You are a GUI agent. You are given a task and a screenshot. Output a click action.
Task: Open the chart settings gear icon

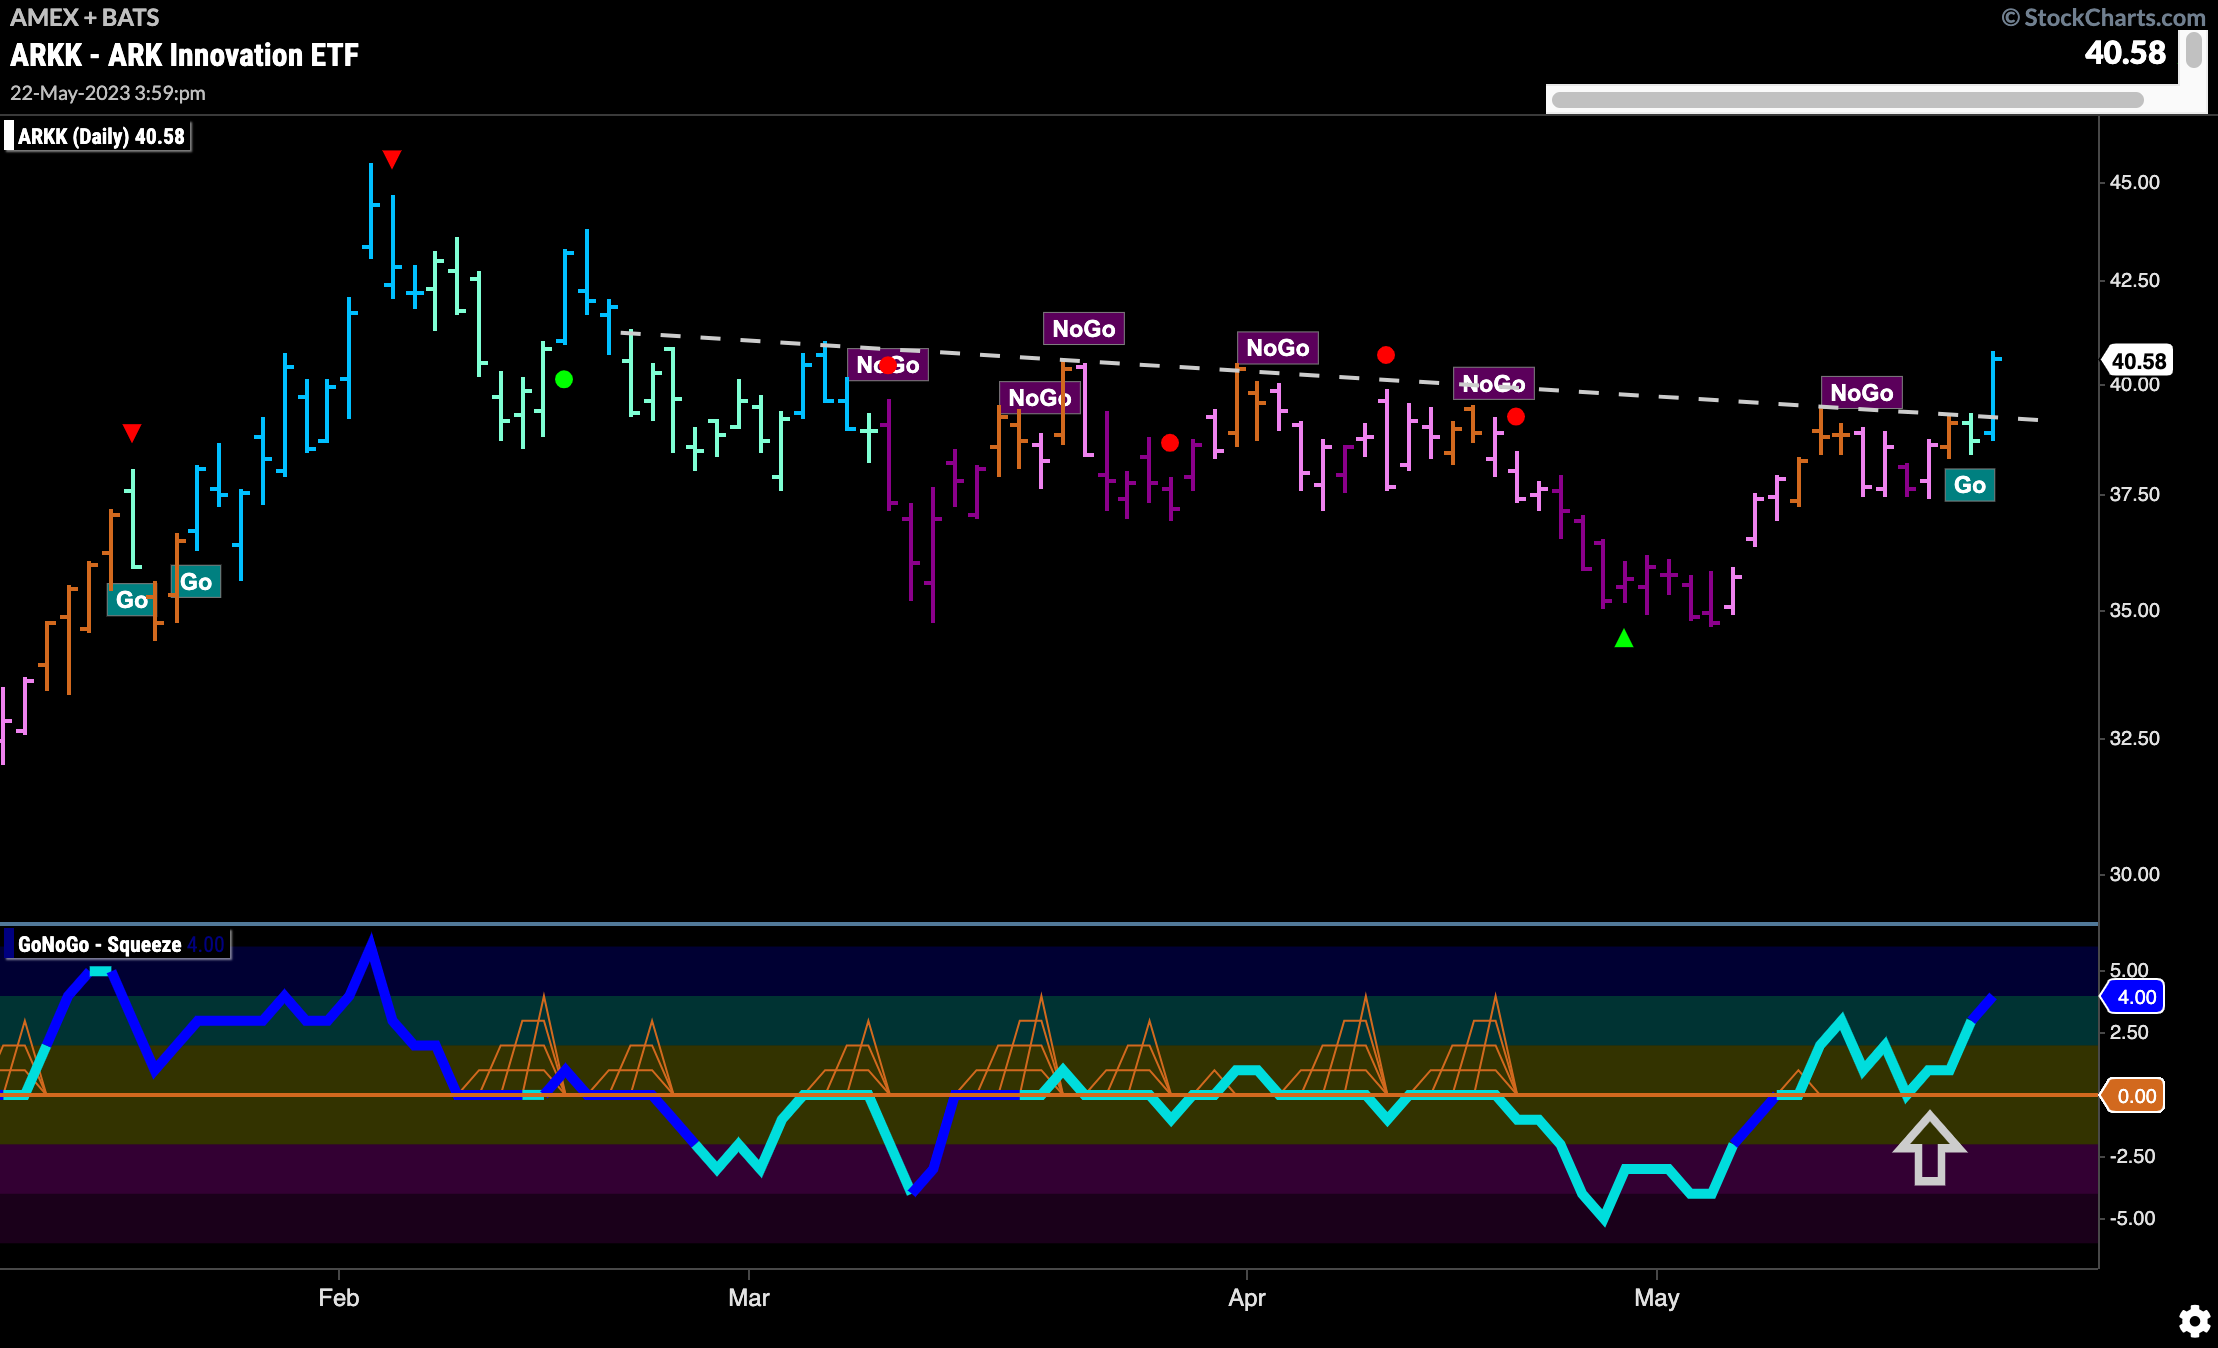pyautogui.click(x=2194, y=1321)
